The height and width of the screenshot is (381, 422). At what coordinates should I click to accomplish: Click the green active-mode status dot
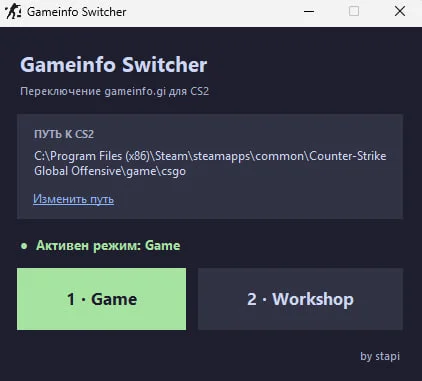point(24,246)
